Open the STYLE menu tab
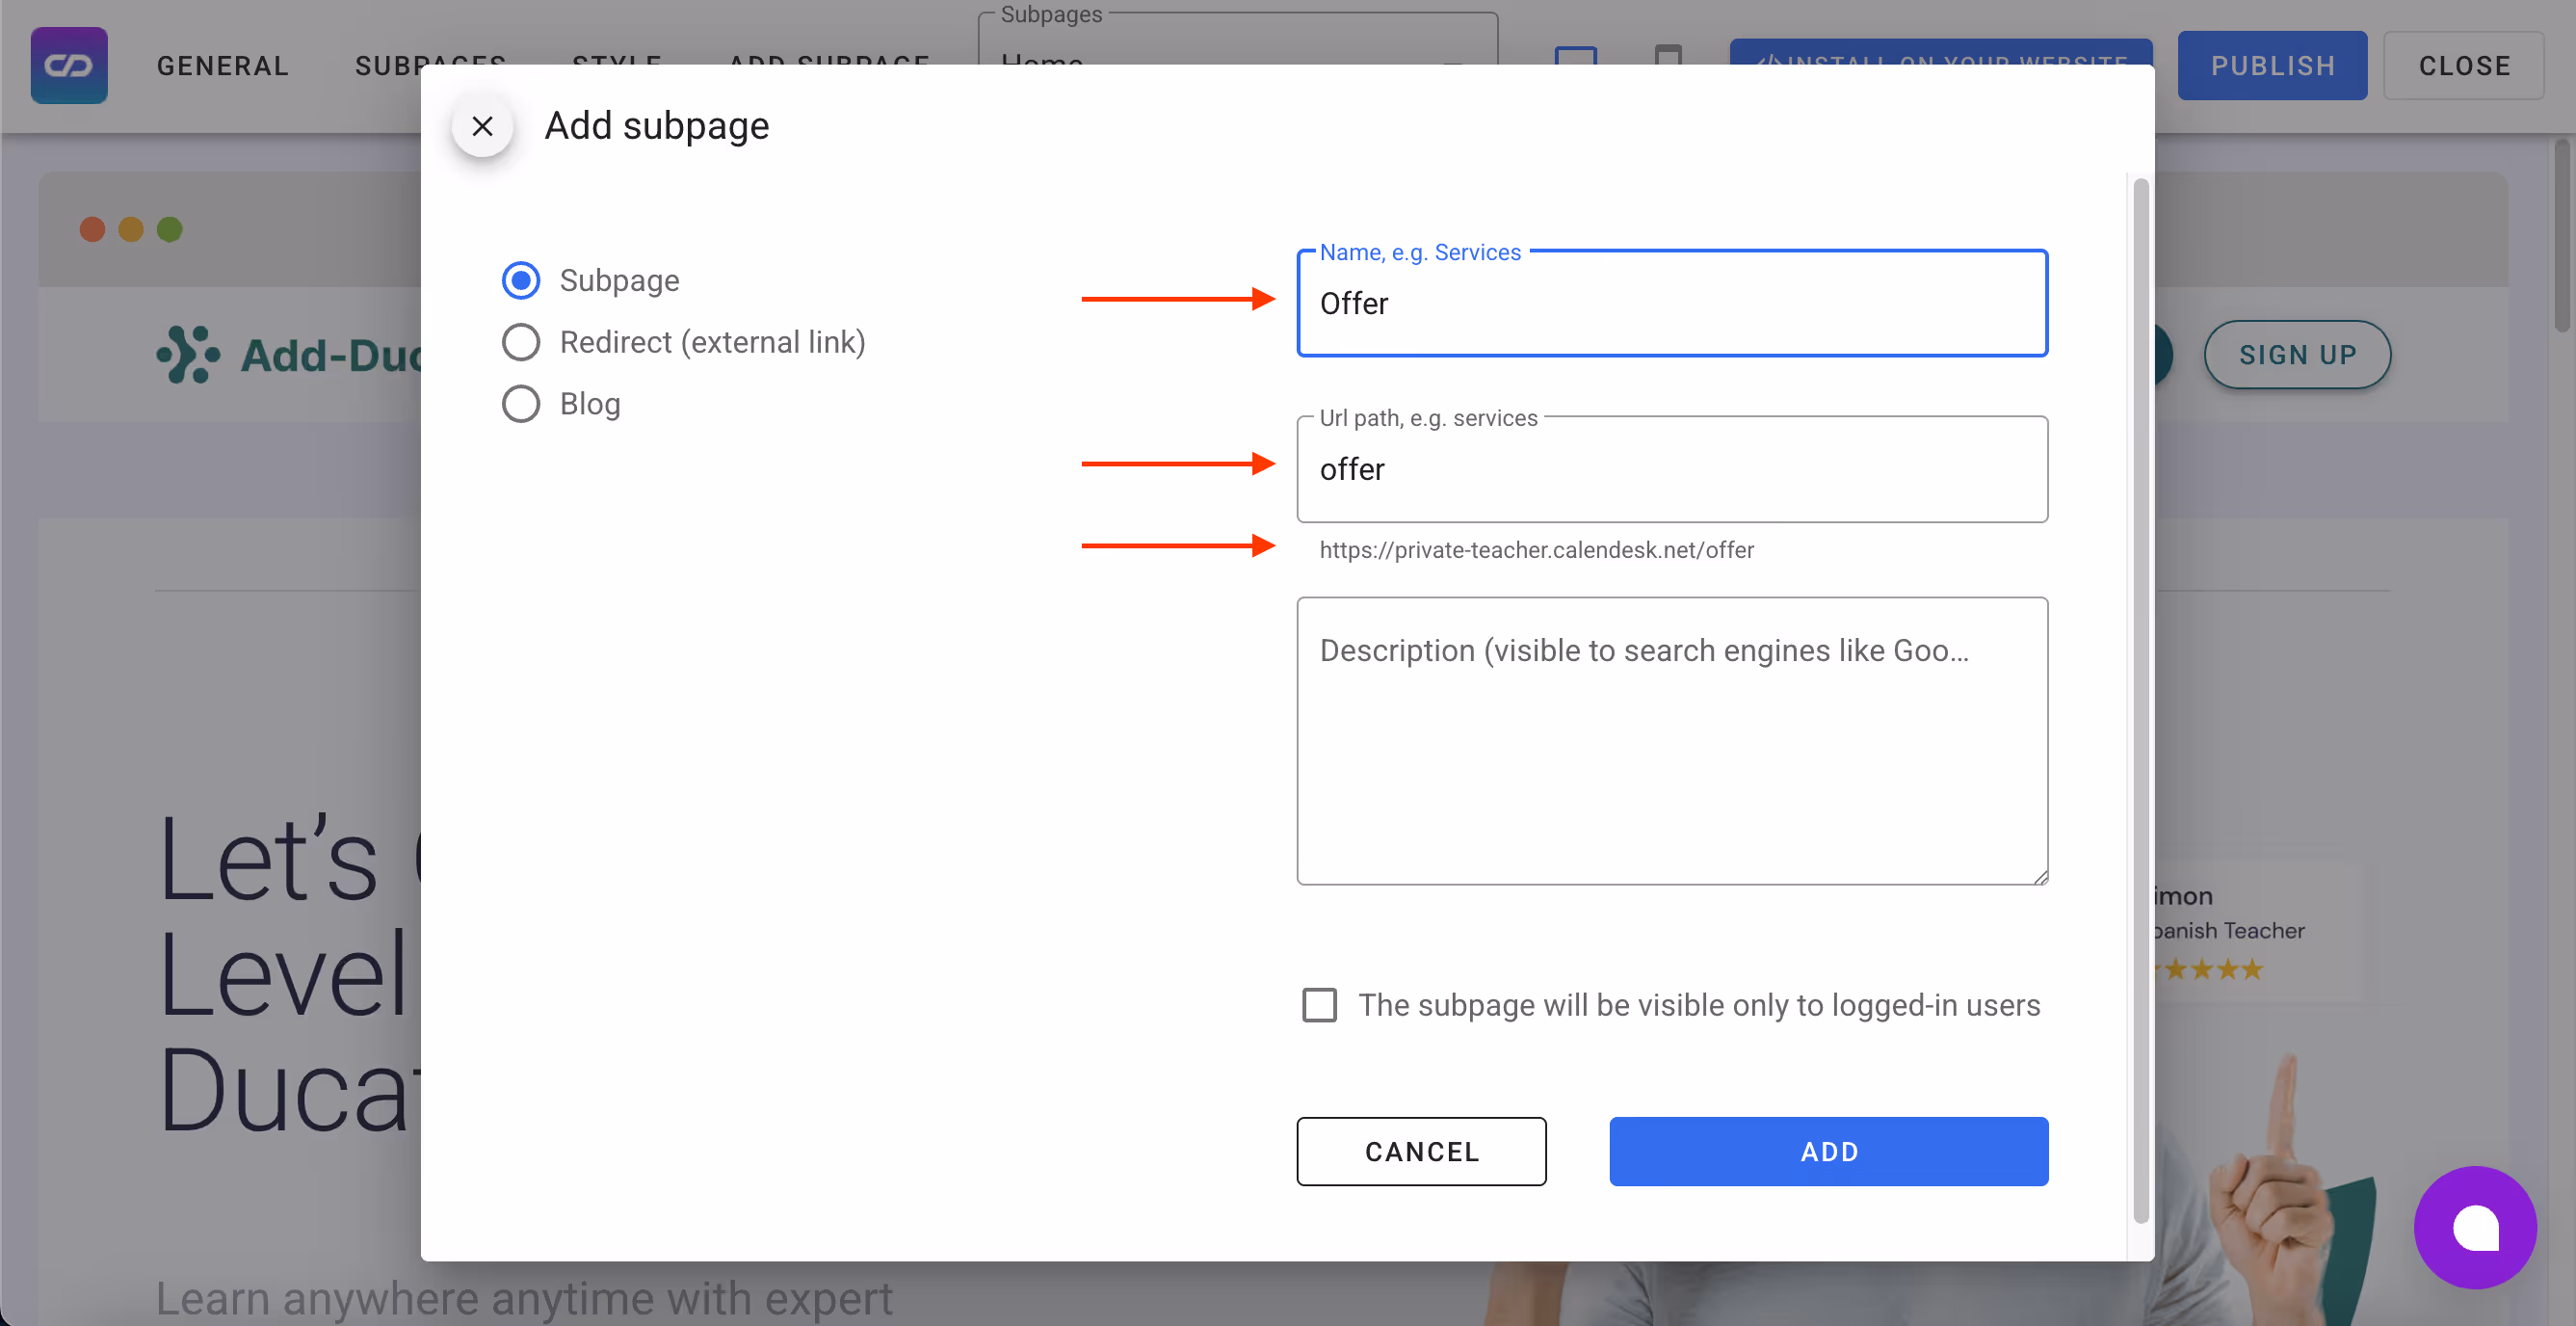Screen dimensions: 2576x1326 click(616, 58)
